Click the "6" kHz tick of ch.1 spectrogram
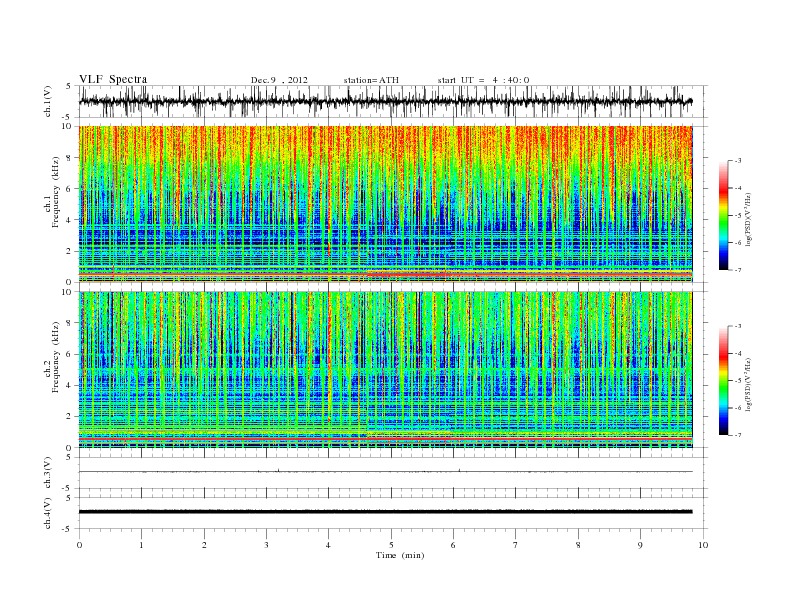 [x=69, y=189]
